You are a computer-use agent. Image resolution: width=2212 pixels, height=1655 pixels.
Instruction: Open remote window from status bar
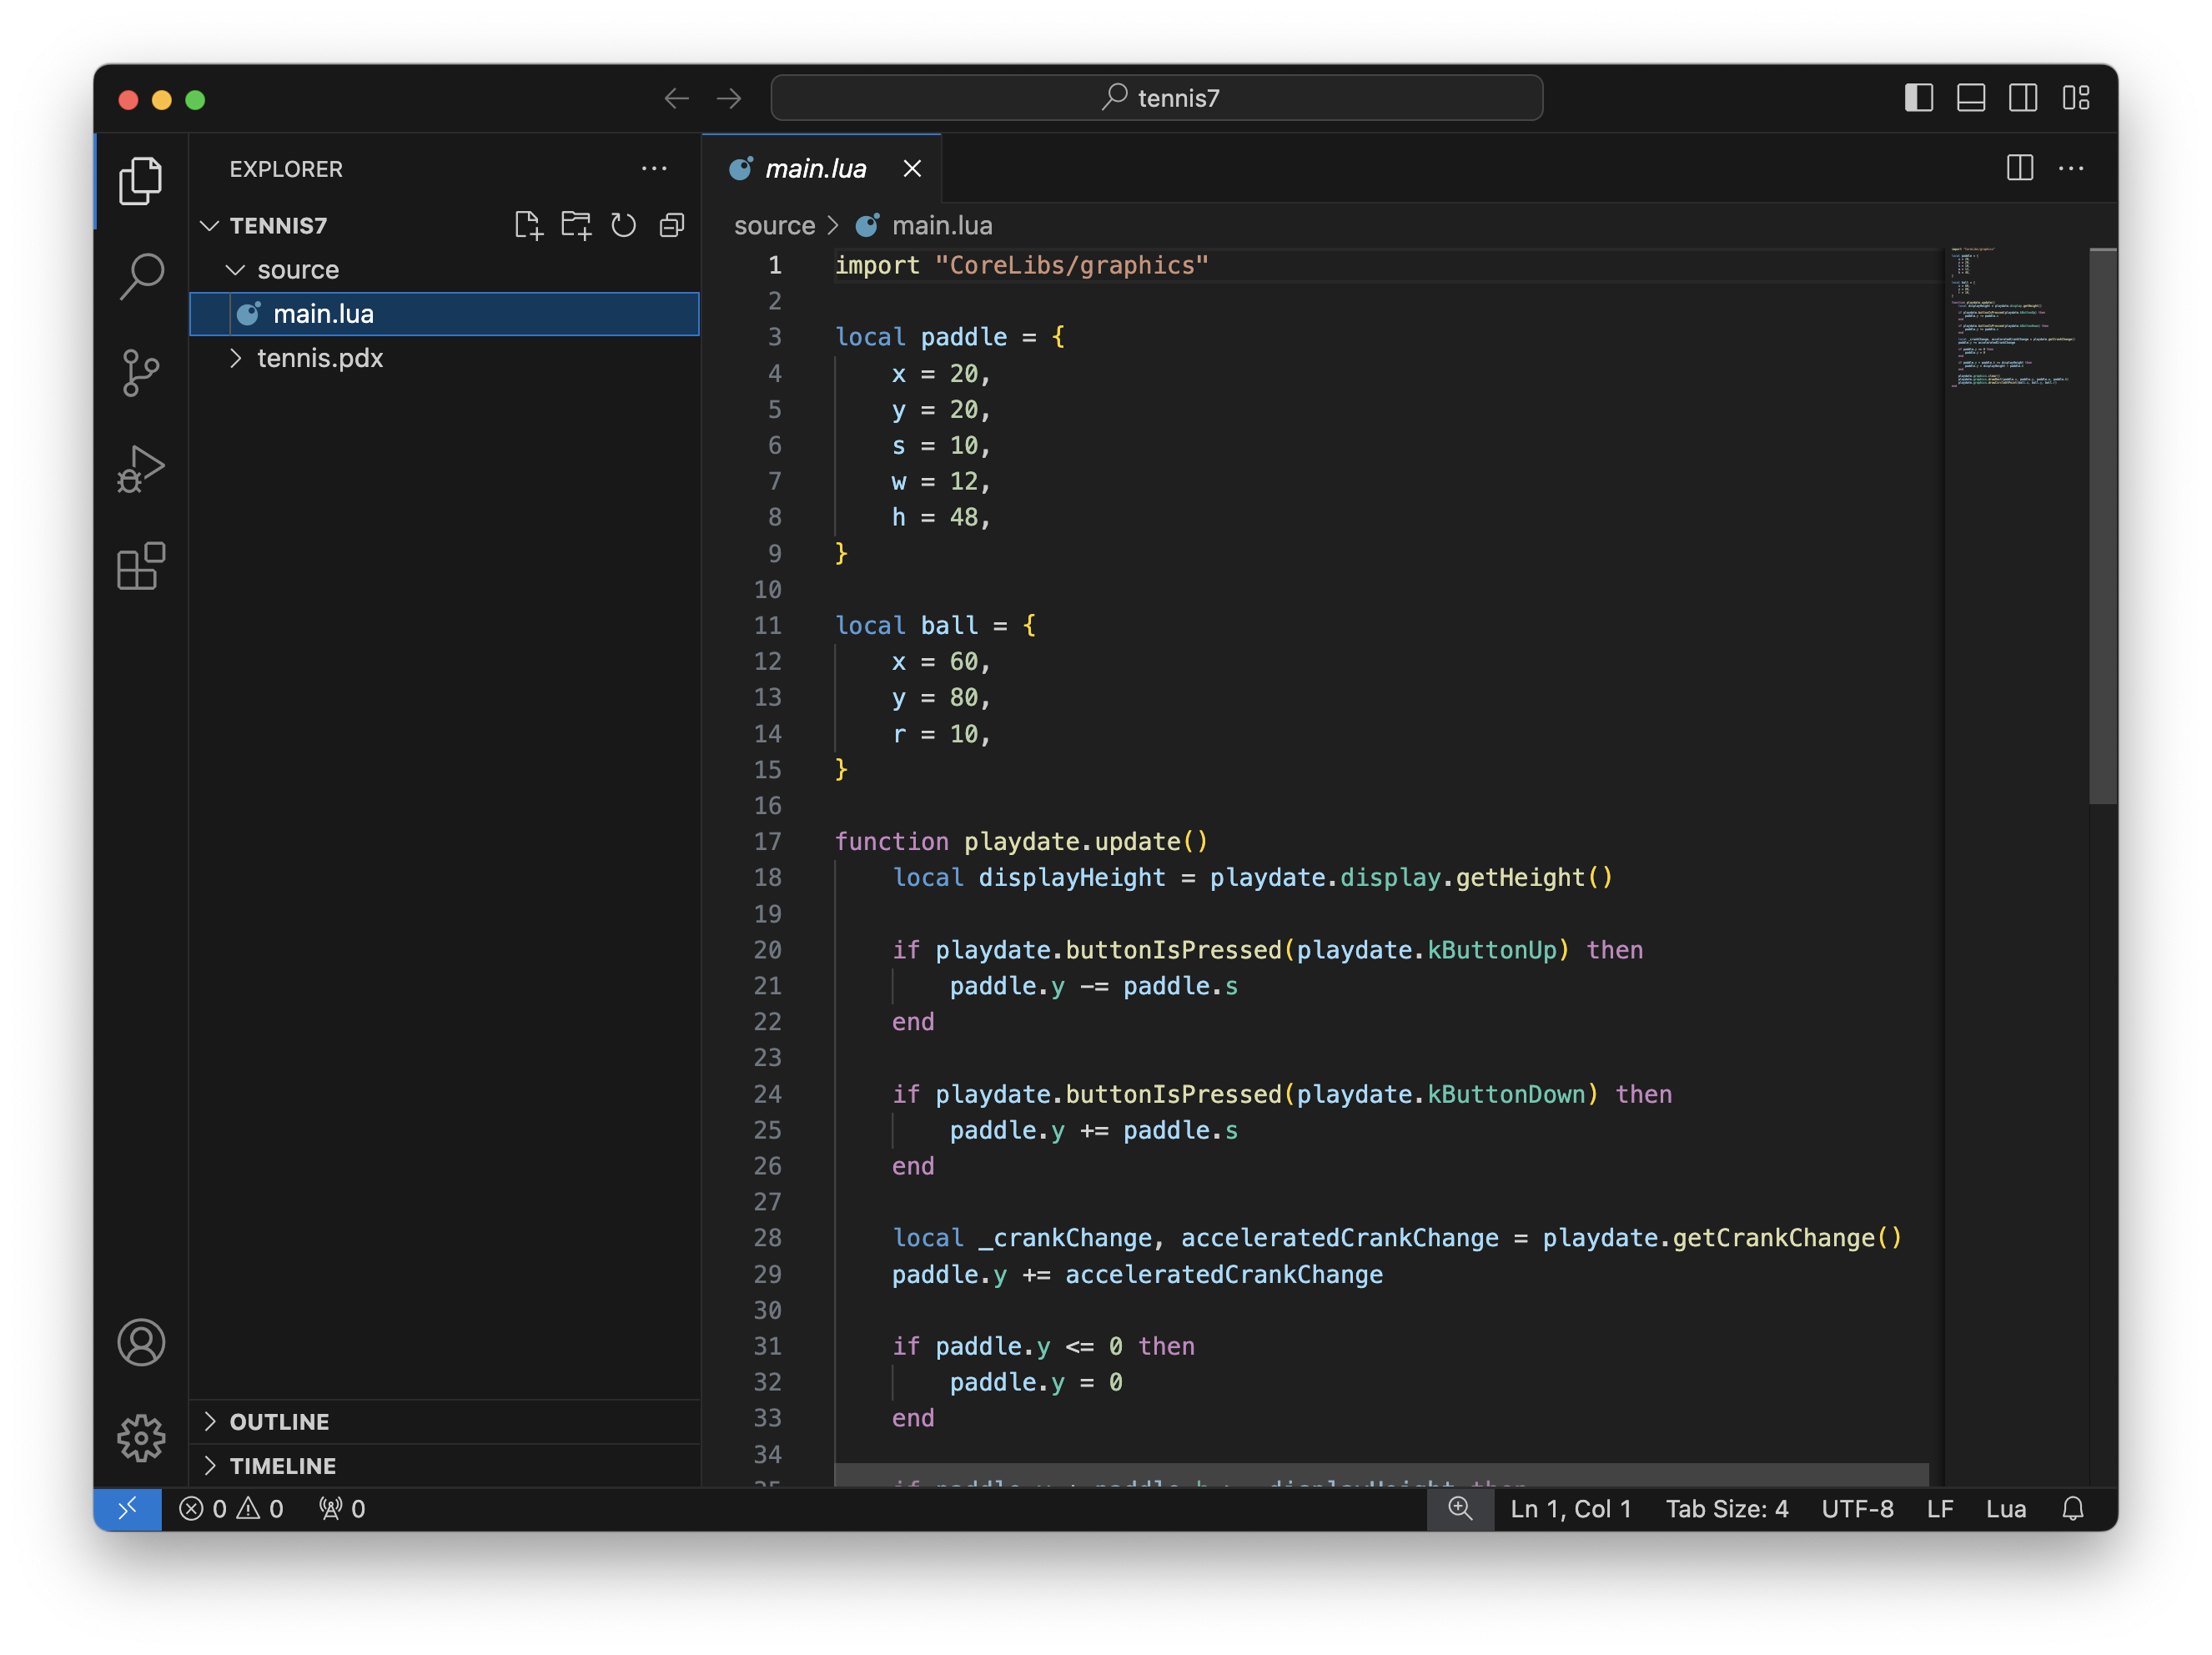128,1508
